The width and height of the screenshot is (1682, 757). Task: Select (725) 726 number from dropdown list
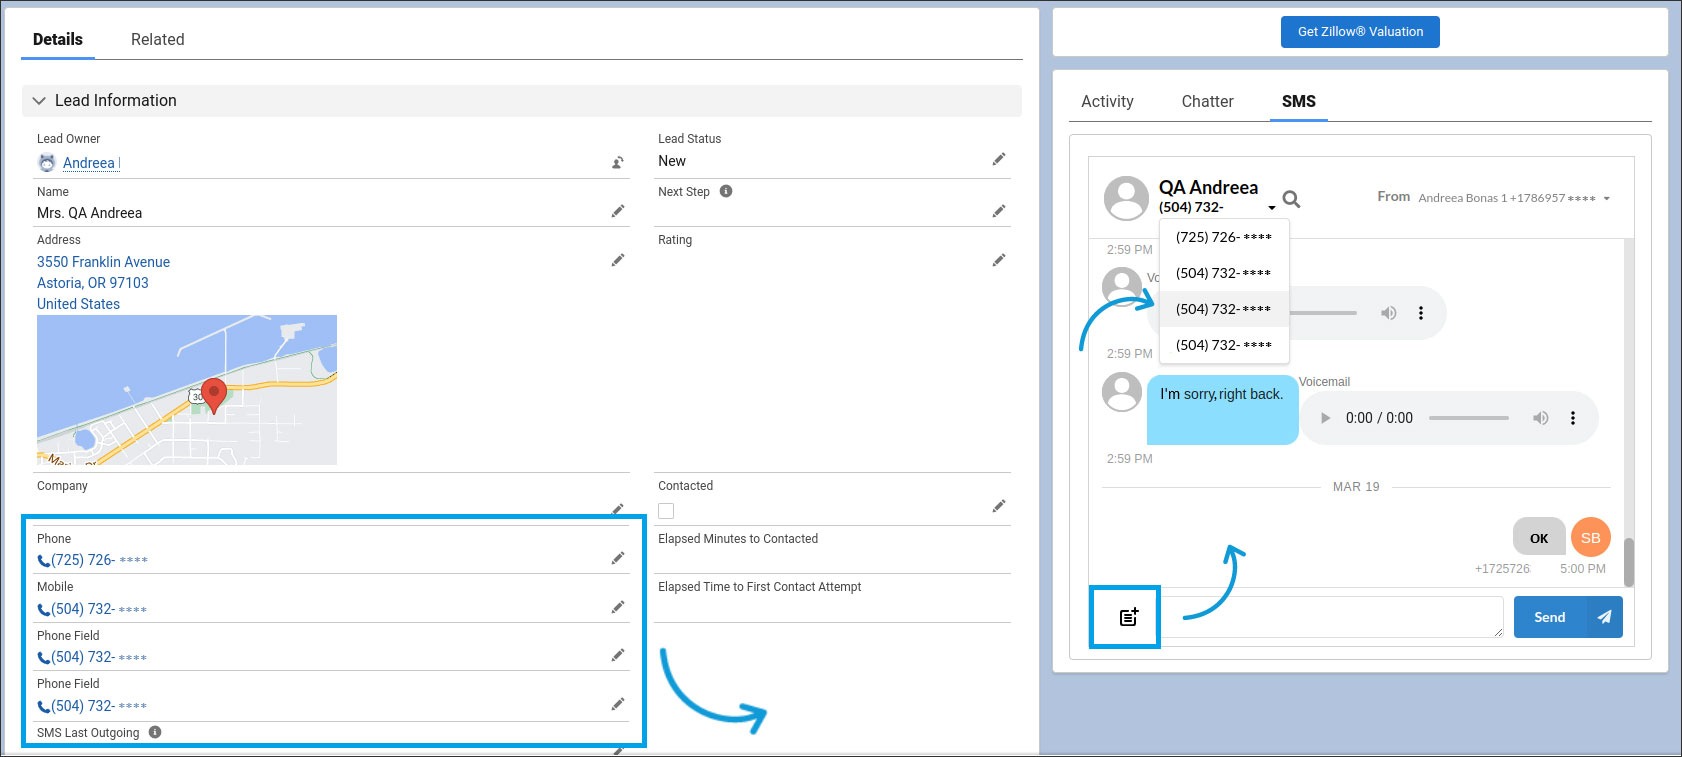(1223, 237)
